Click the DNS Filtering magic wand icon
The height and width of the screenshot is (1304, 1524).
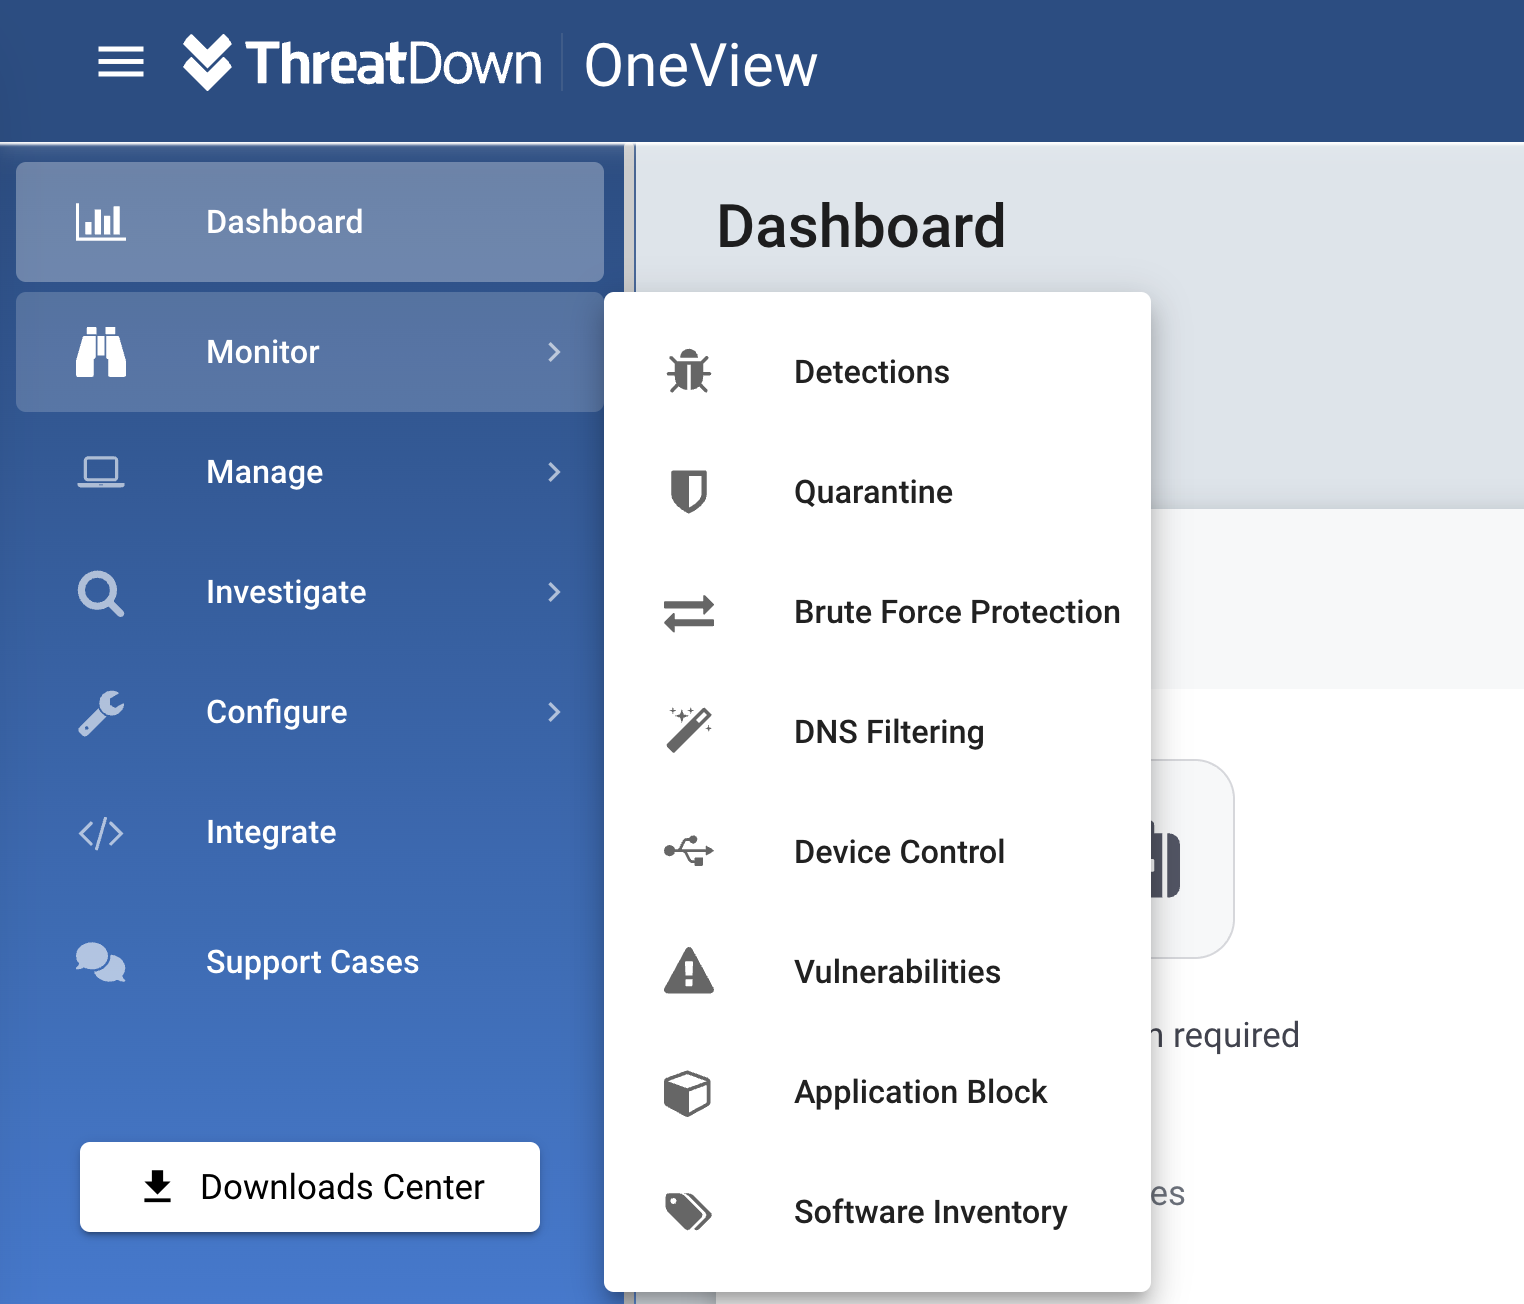tap(689, 730)
